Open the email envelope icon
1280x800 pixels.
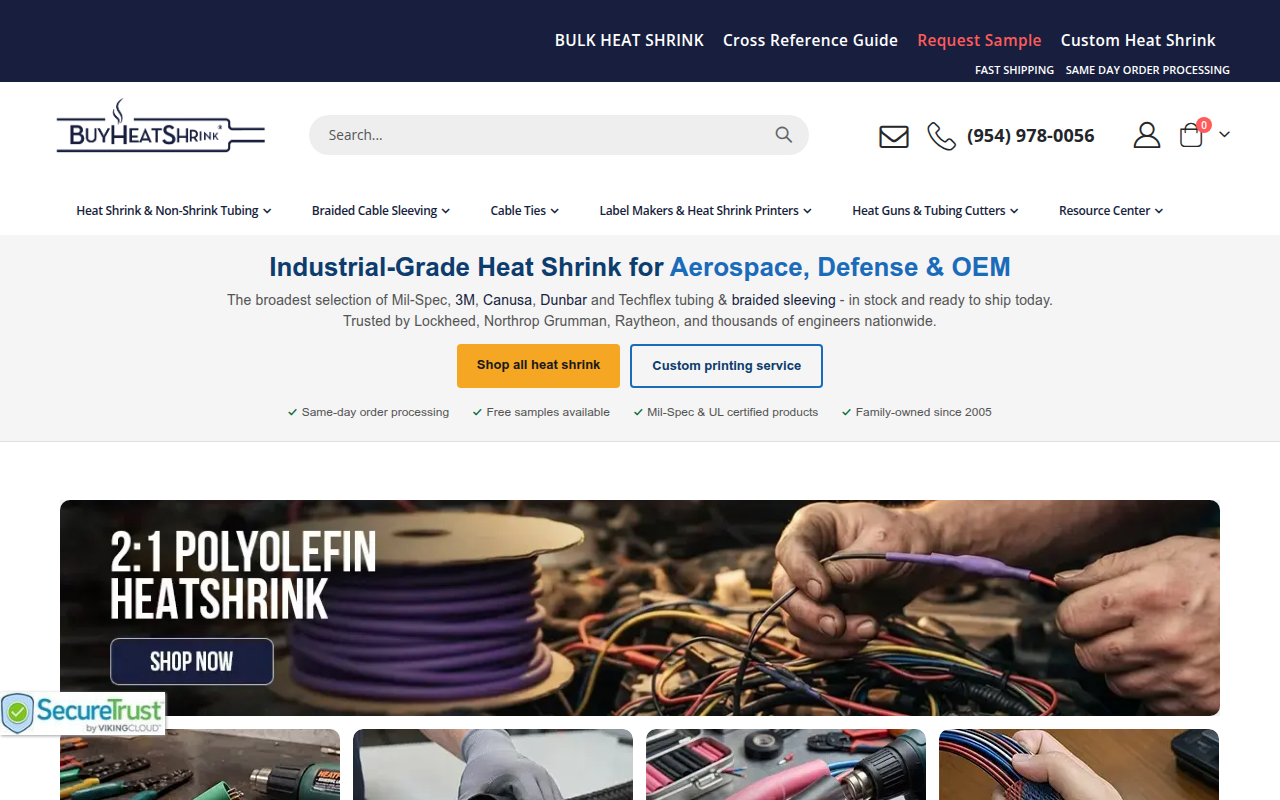[x=894, y=136]
